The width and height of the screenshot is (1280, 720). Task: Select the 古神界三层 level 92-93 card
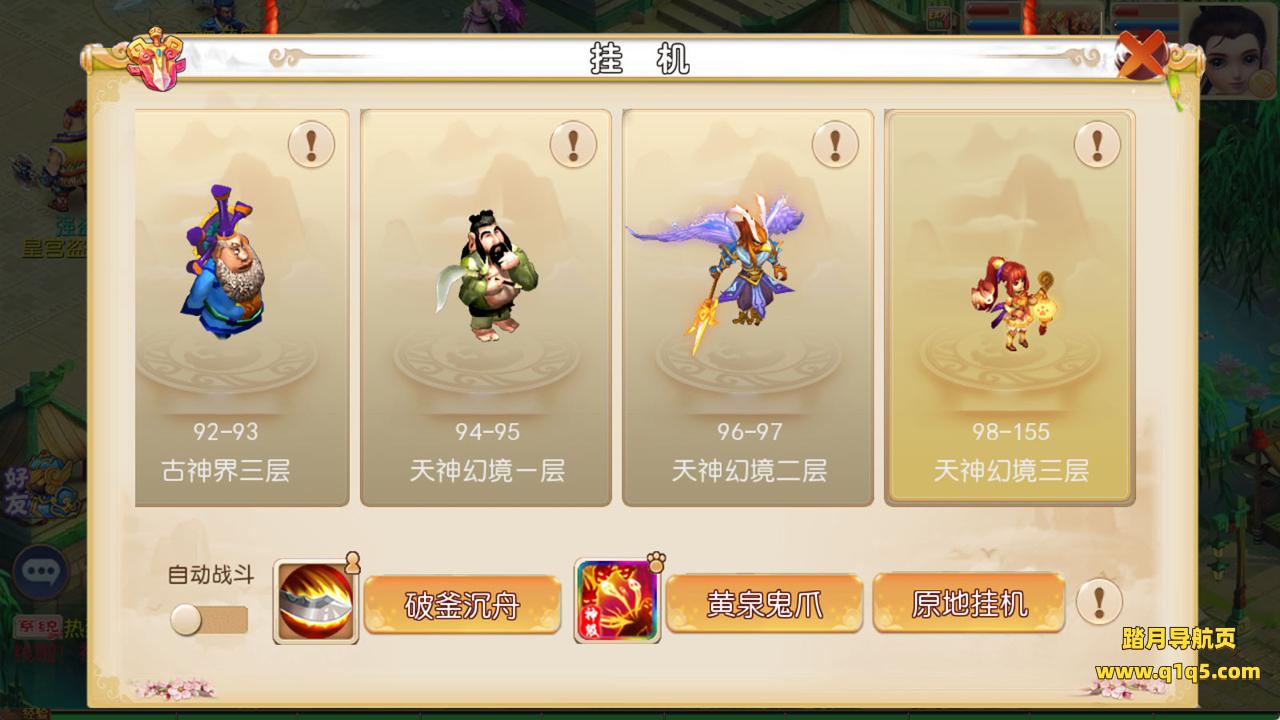tap(242, 308)
